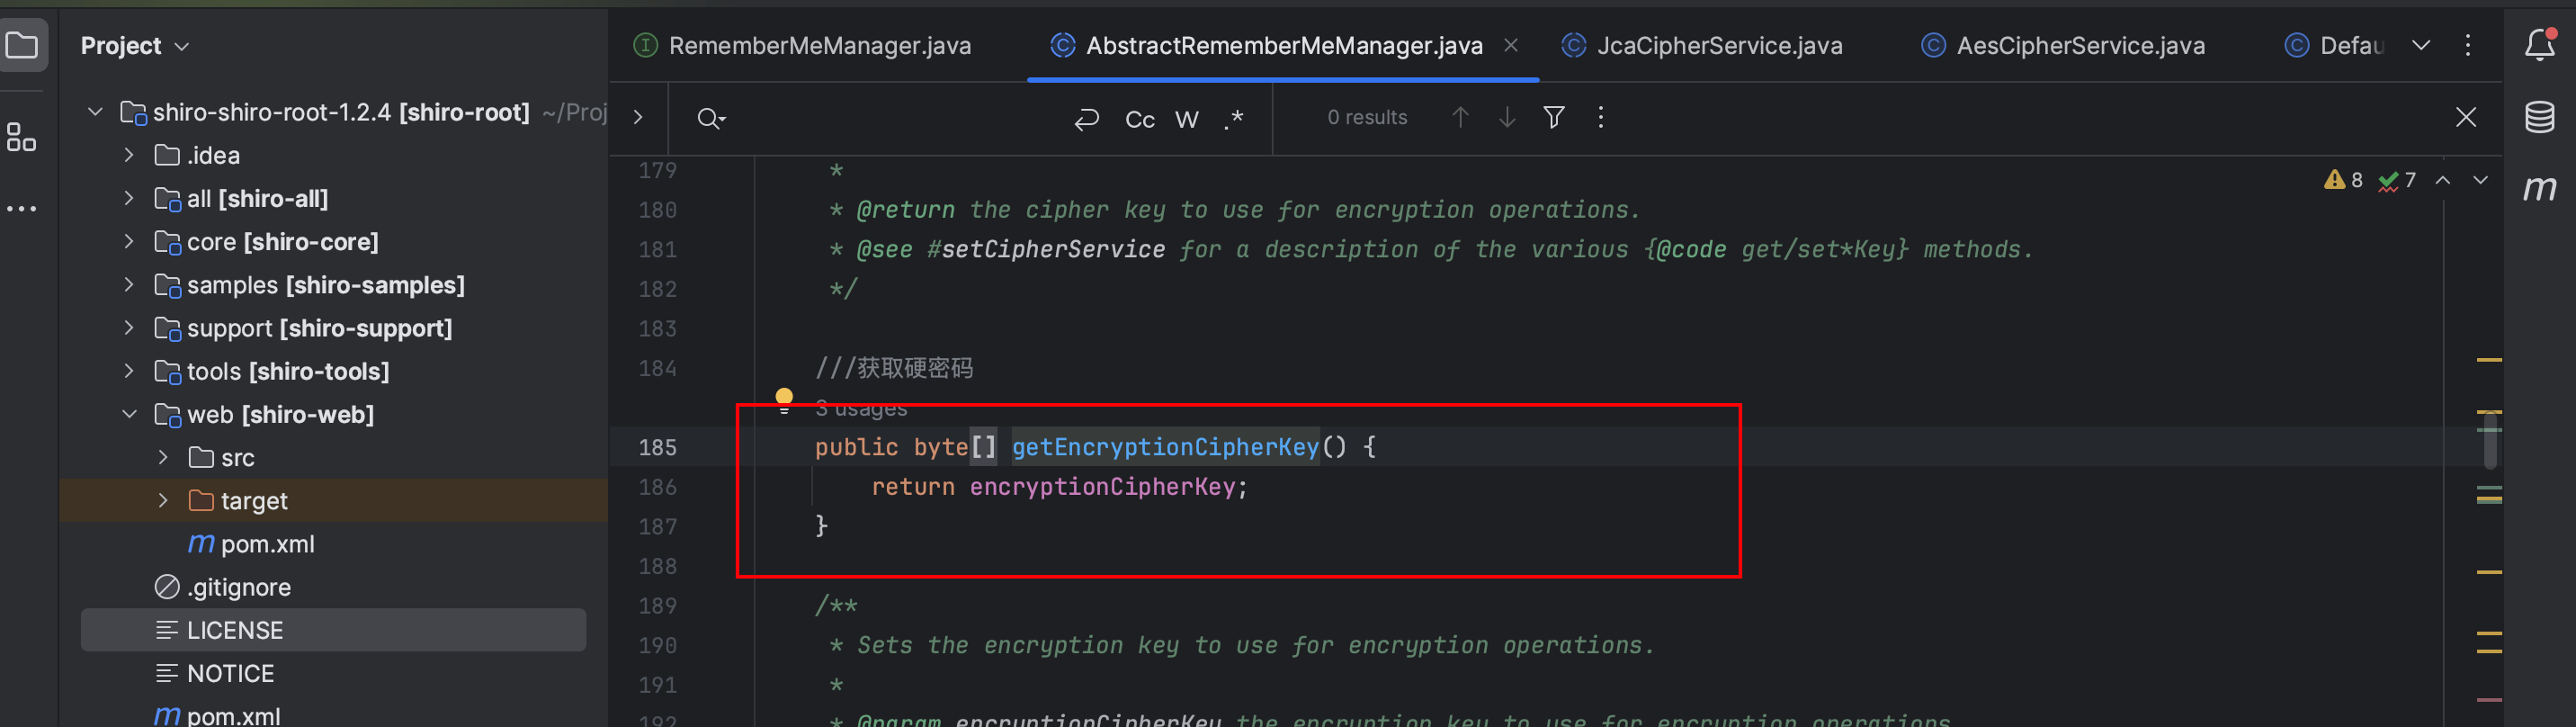Open the Notifications bell icon

coord(2540,45)
